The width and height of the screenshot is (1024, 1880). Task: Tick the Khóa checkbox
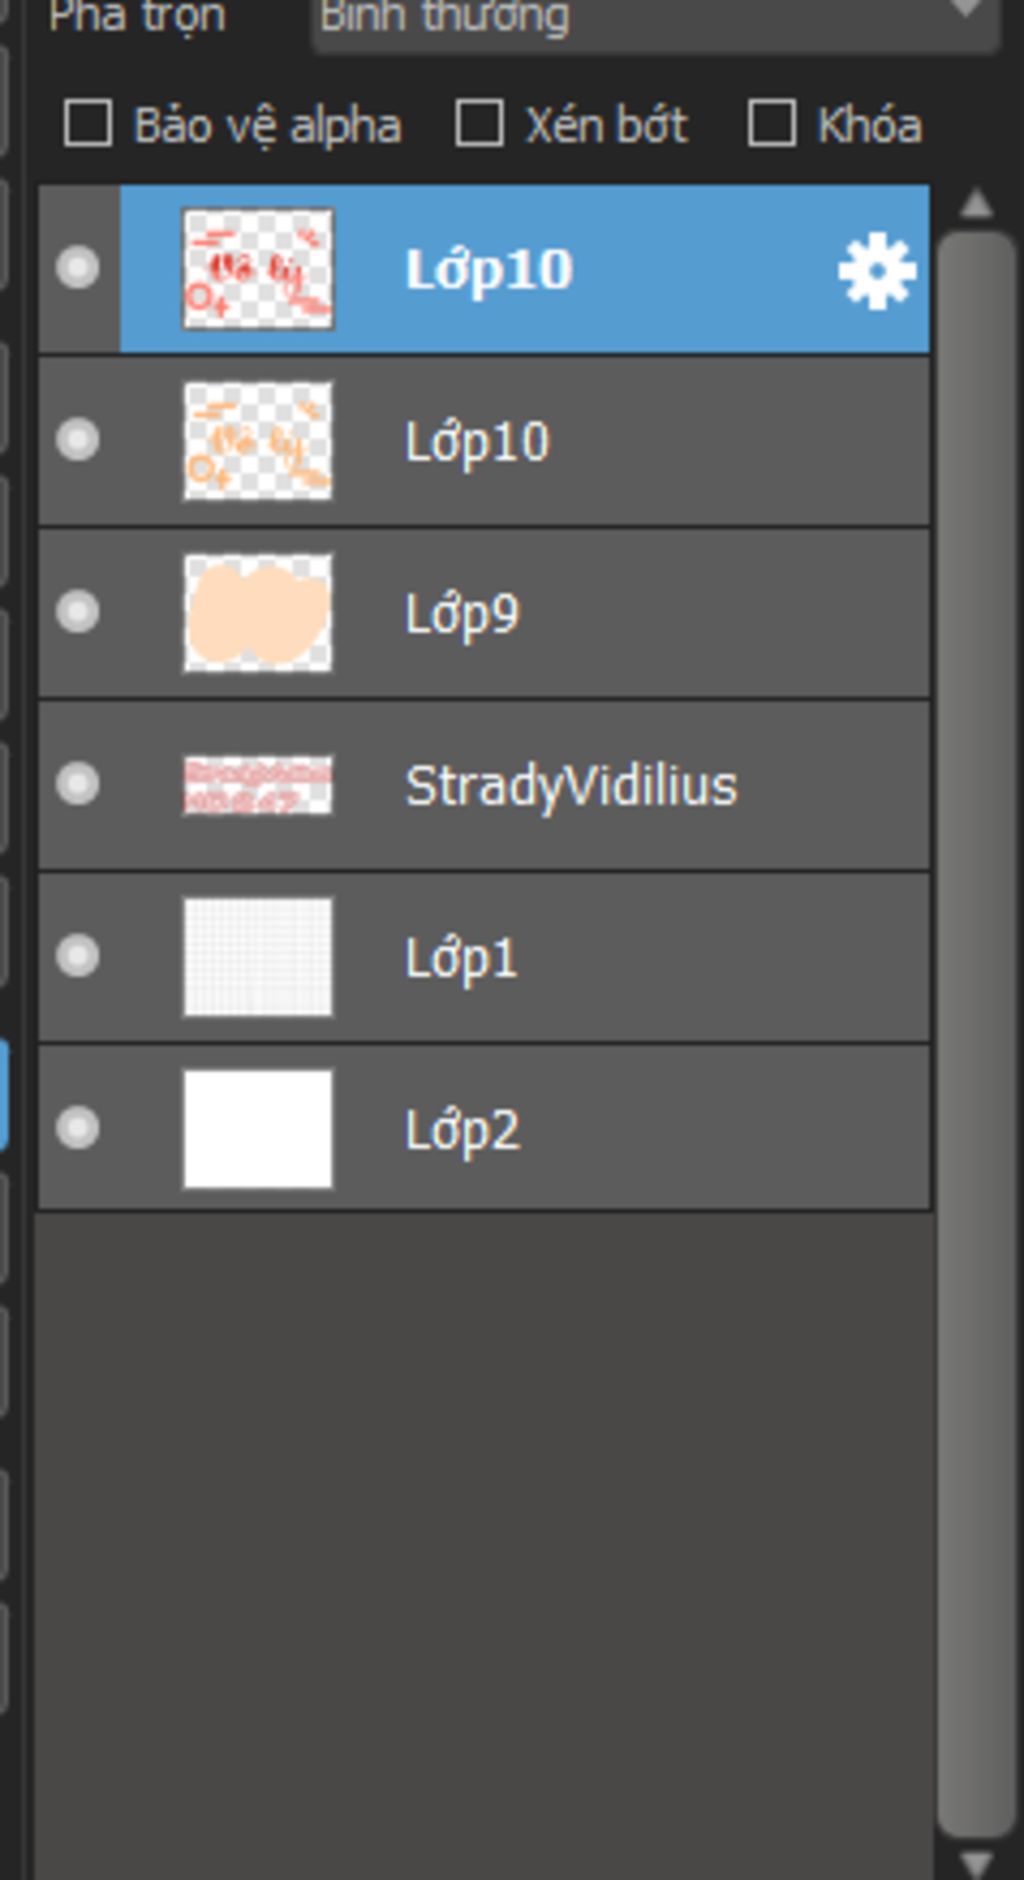771,124
